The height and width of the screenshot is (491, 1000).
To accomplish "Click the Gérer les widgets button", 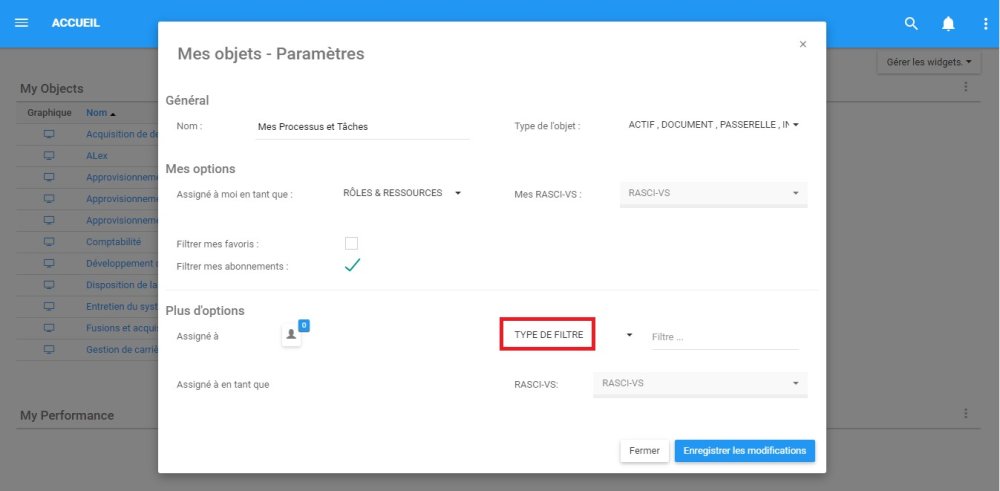I will point(929,62).
